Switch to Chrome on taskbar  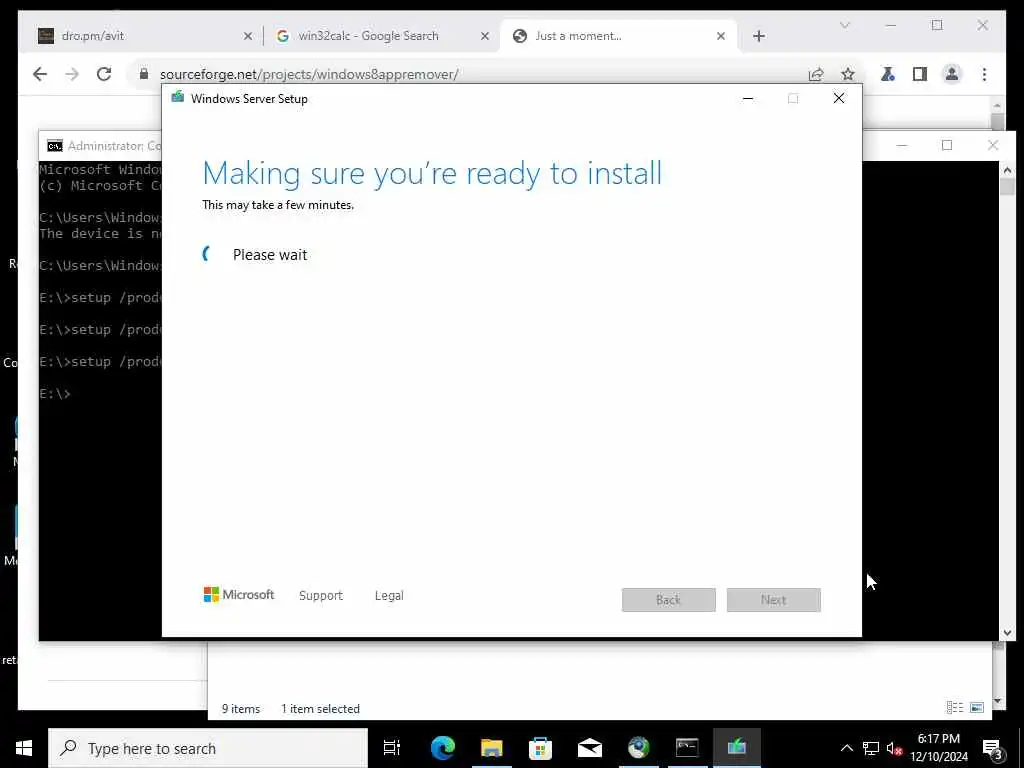(639, 748)
